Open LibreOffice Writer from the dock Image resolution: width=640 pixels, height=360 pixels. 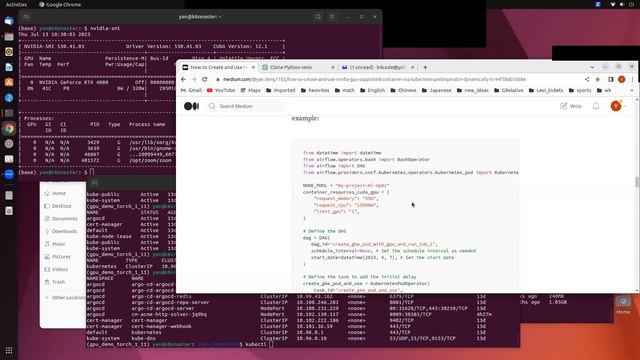pos(9,67)
